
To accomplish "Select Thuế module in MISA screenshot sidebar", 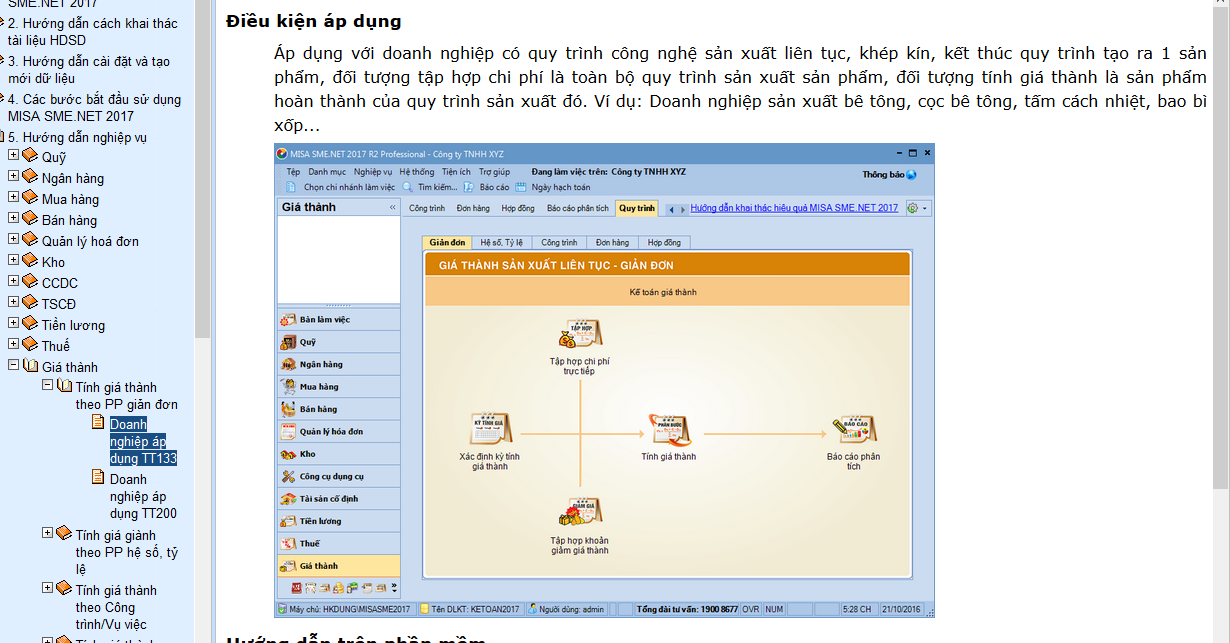I will click(339, 543).
